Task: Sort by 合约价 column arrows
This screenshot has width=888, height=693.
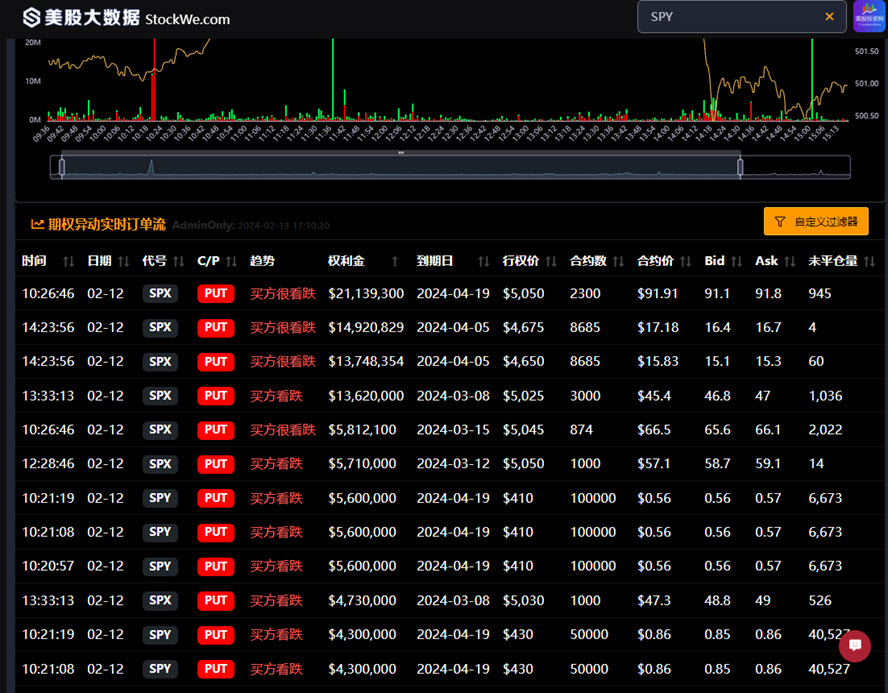Action: click(x=685, y=261)
